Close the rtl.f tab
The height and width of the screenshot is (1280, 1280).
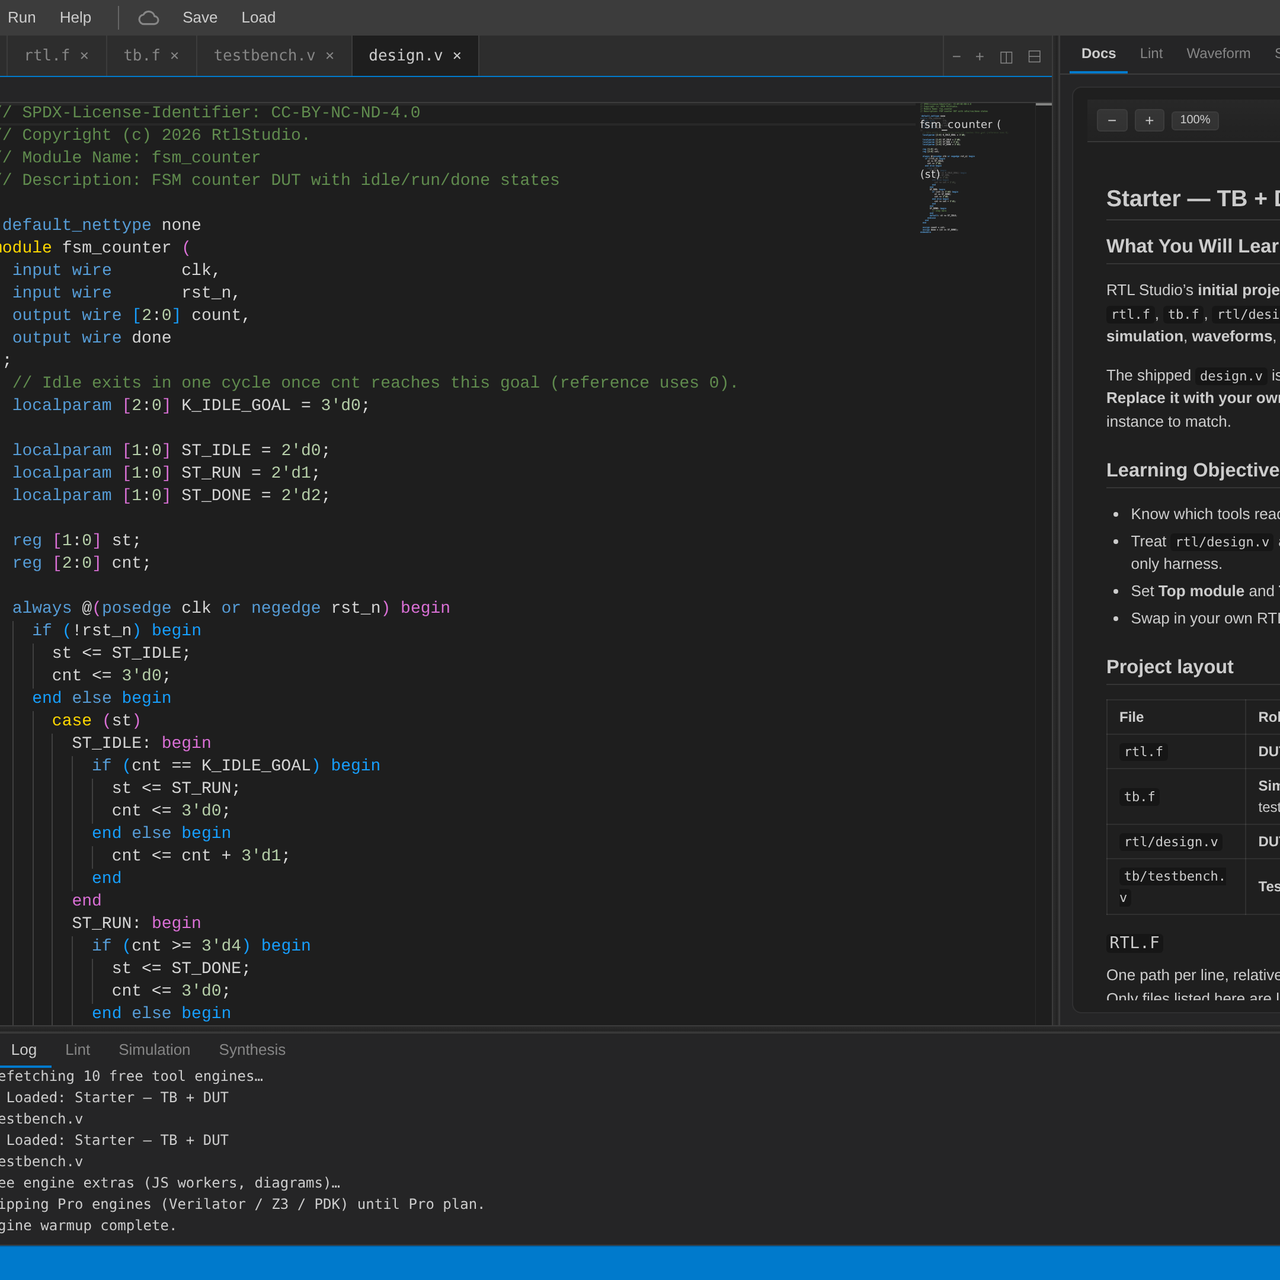pyautogui.click(x=84, y=56)
